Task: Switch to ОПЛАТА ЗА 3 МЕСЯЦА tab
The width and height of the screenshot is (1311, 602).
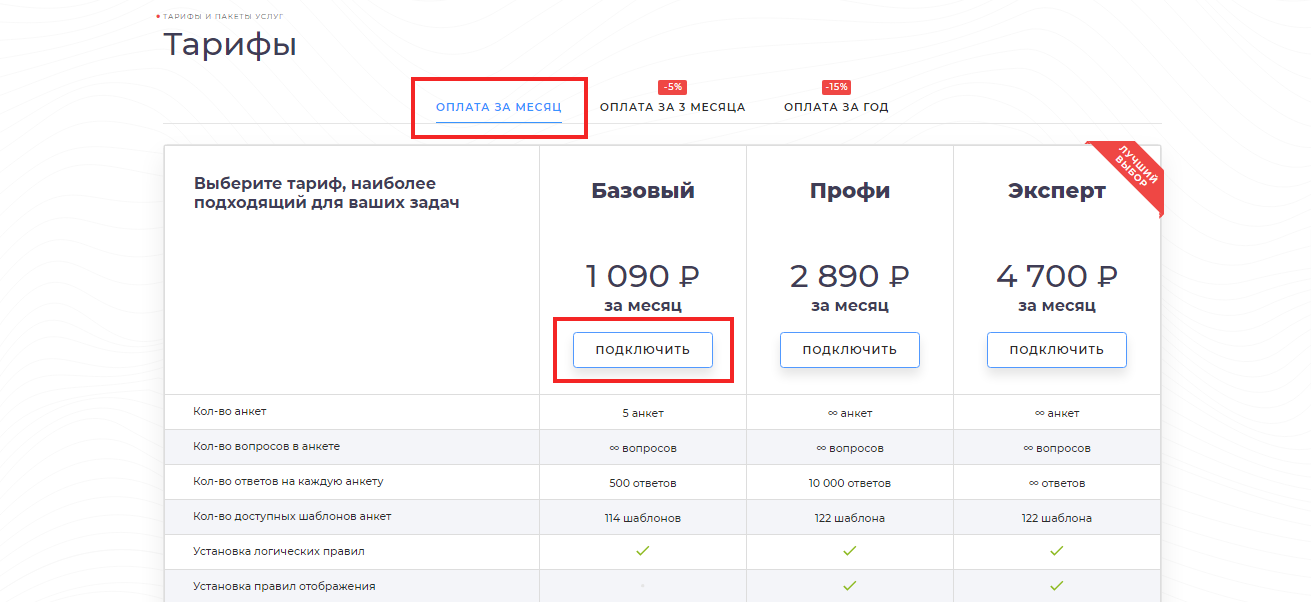Action: tap(672, 107)
